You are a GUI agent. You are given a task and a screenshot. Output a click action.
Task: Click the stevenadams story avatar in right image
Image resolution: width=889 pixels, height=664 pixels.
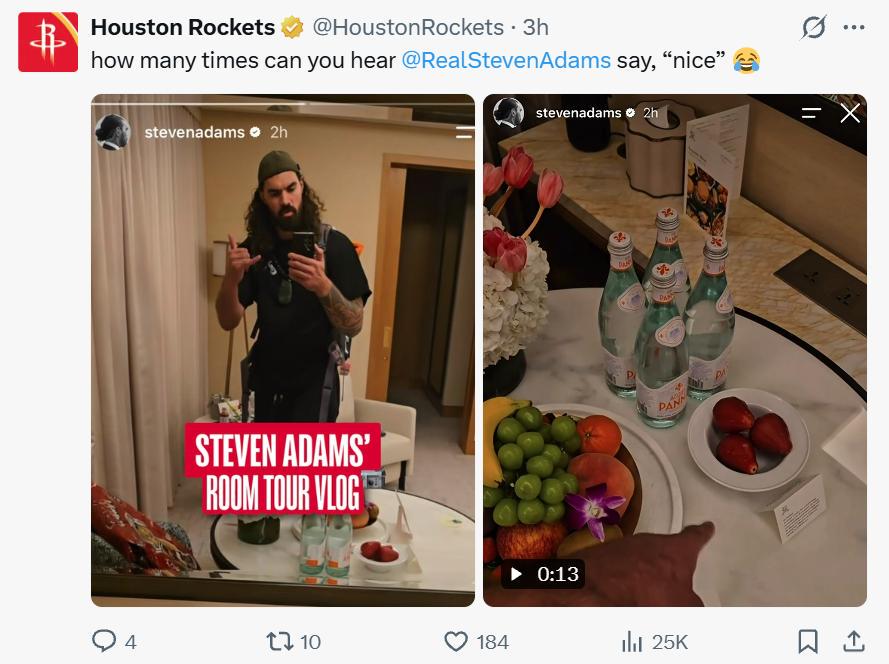tap(508, 112)
